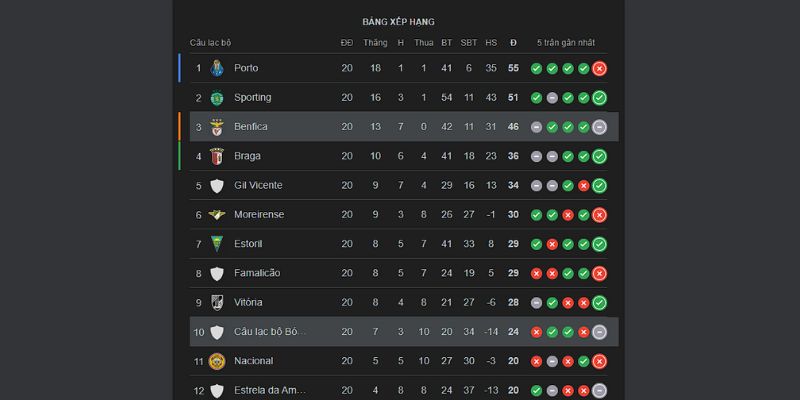Click the Nacional club crest
This screenshot has height=400, width=800.
[216, 361]
